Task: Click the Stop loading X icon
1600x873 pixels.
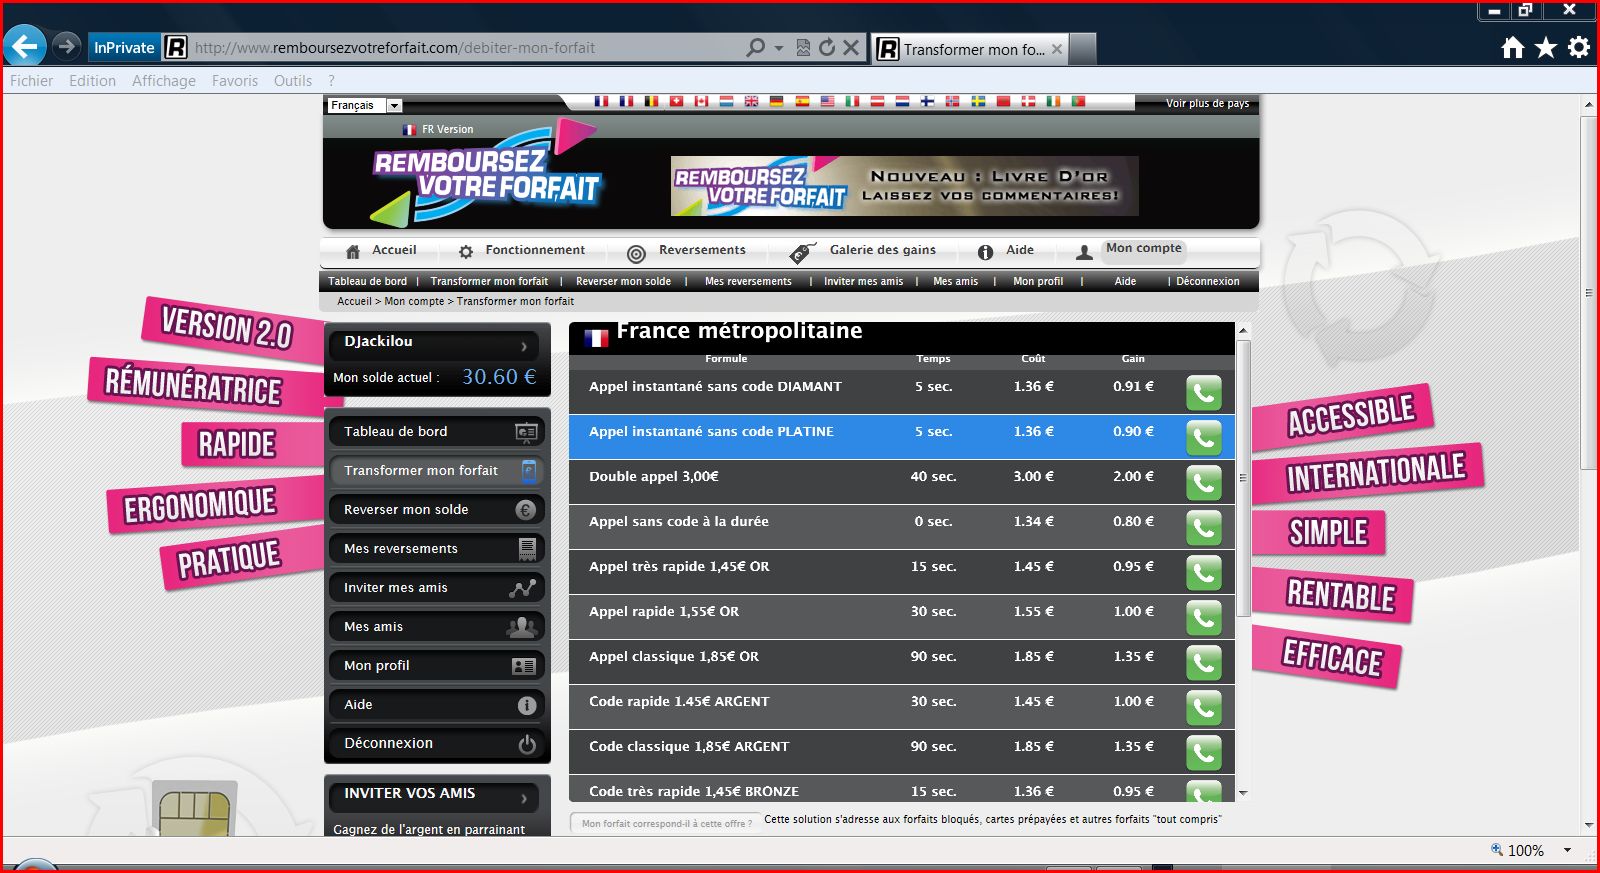Action: [851, 47]
